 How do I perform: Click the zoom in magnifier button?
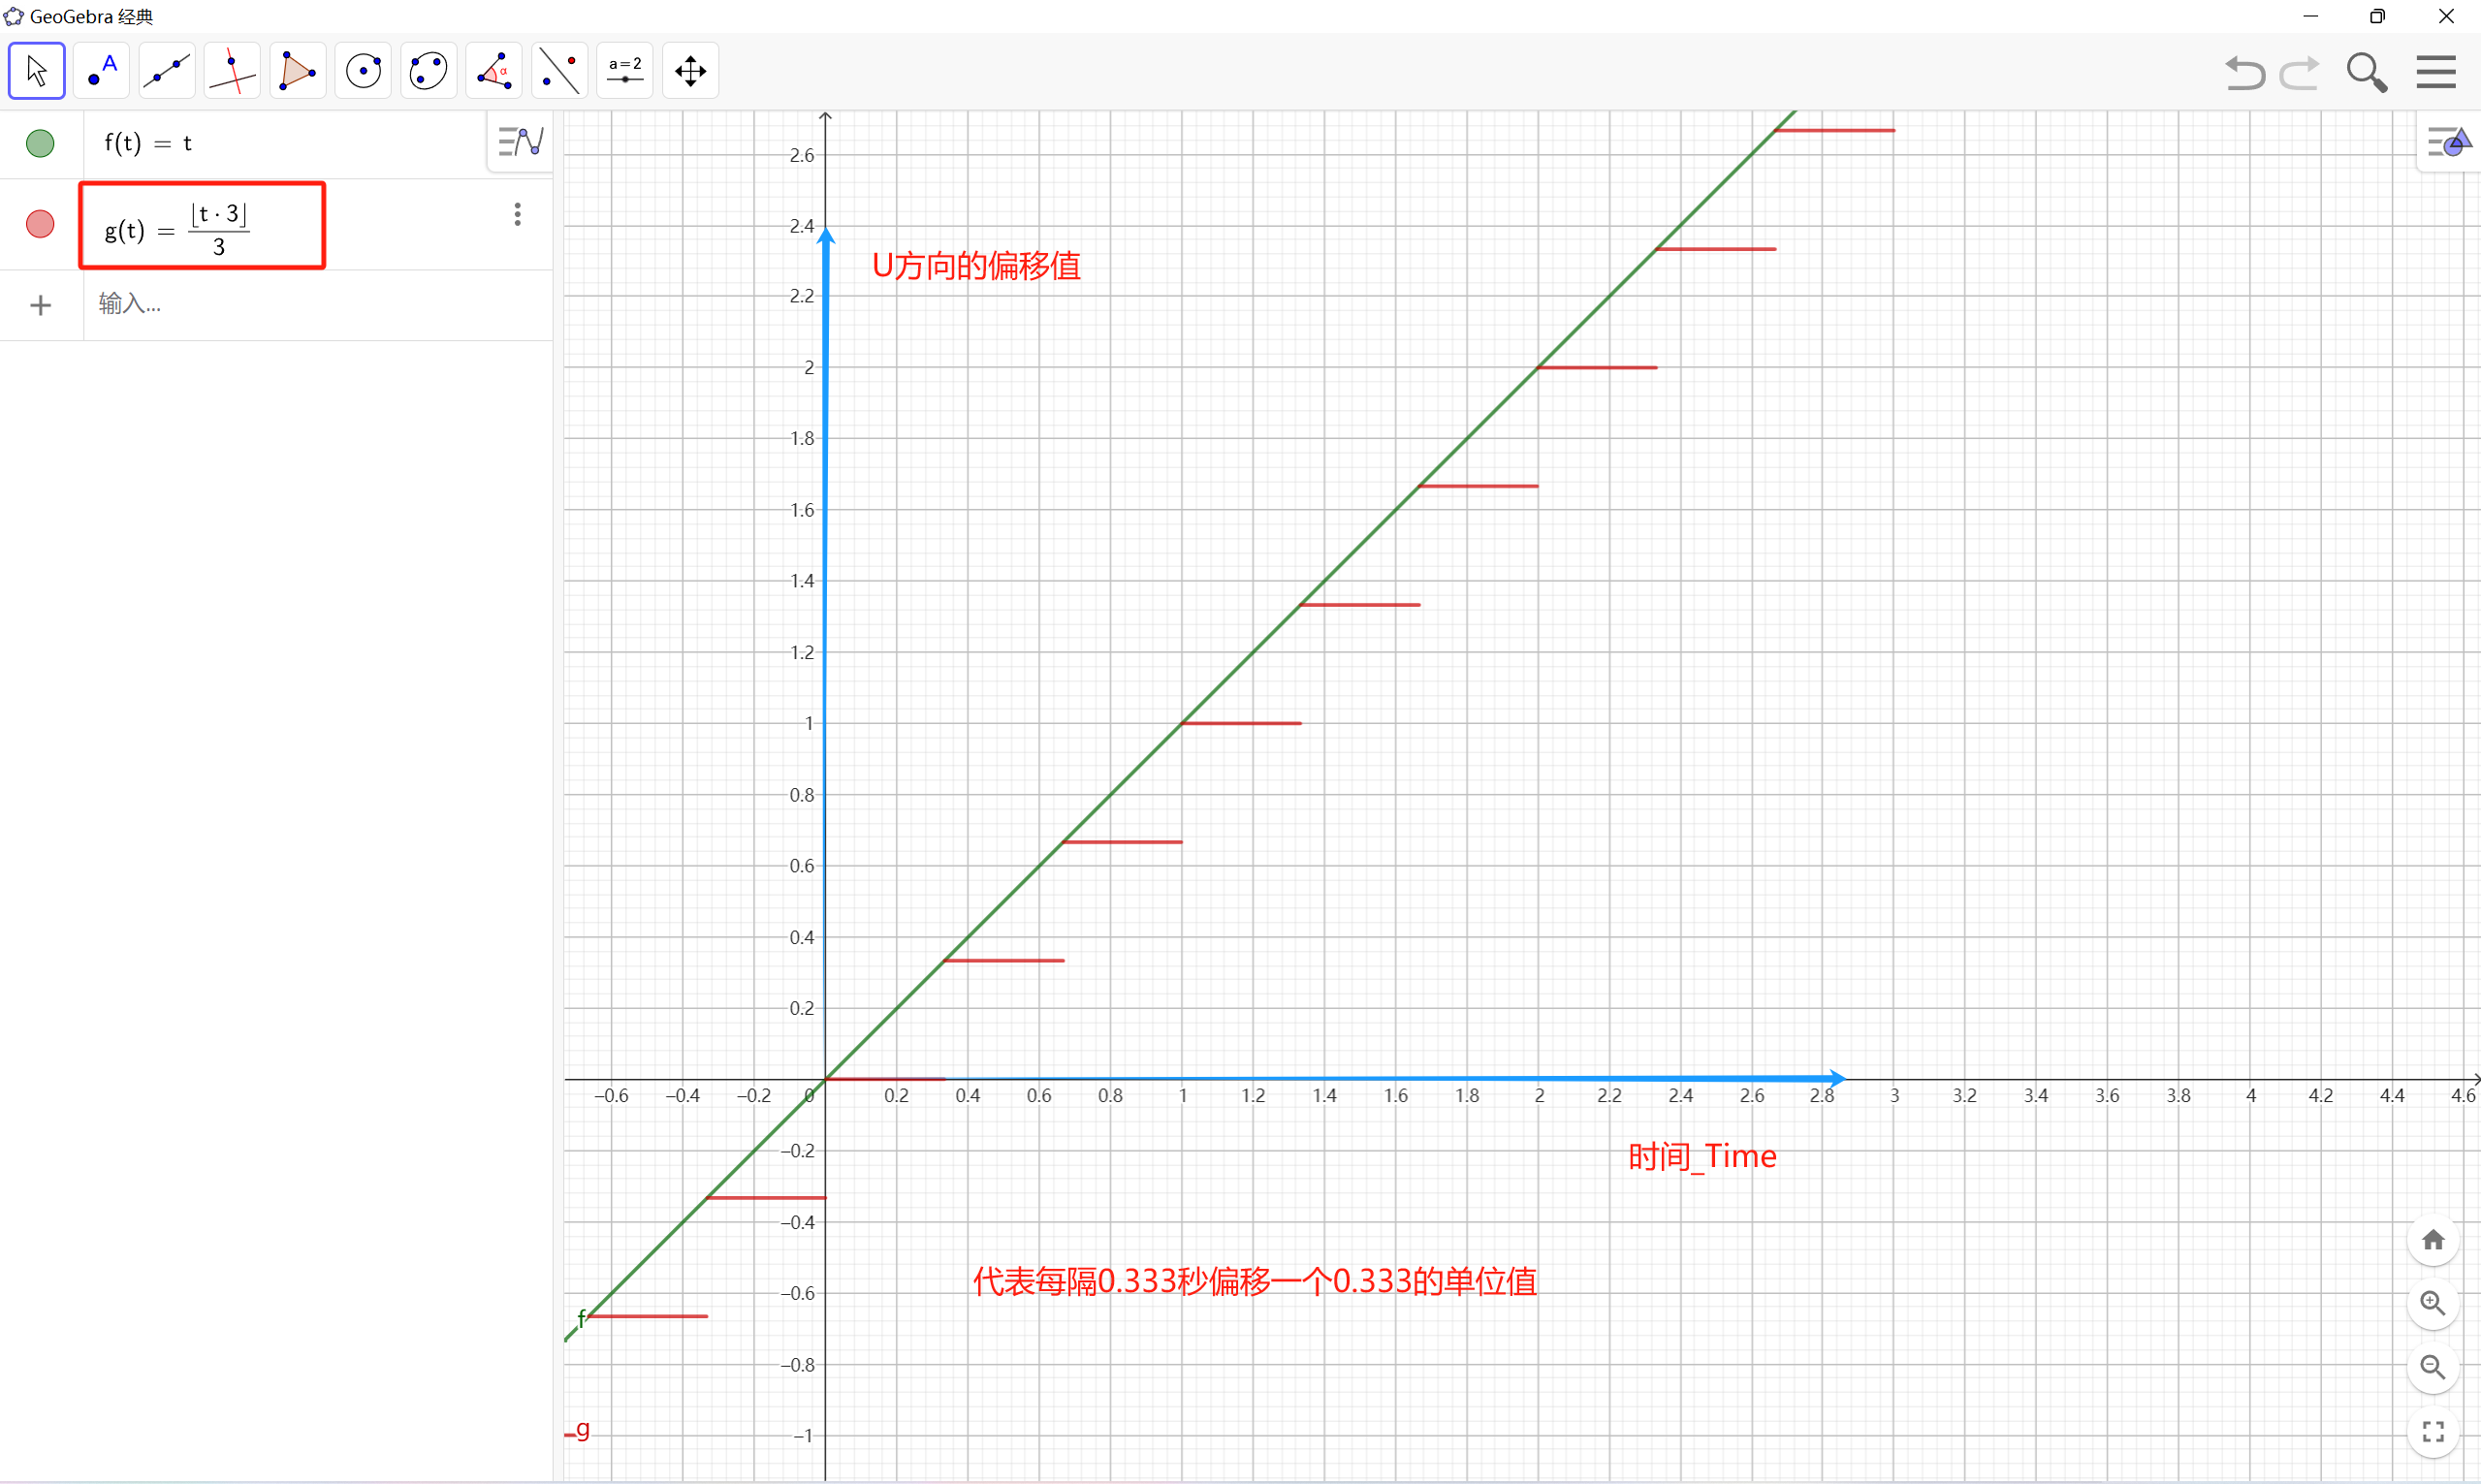2432,1303
